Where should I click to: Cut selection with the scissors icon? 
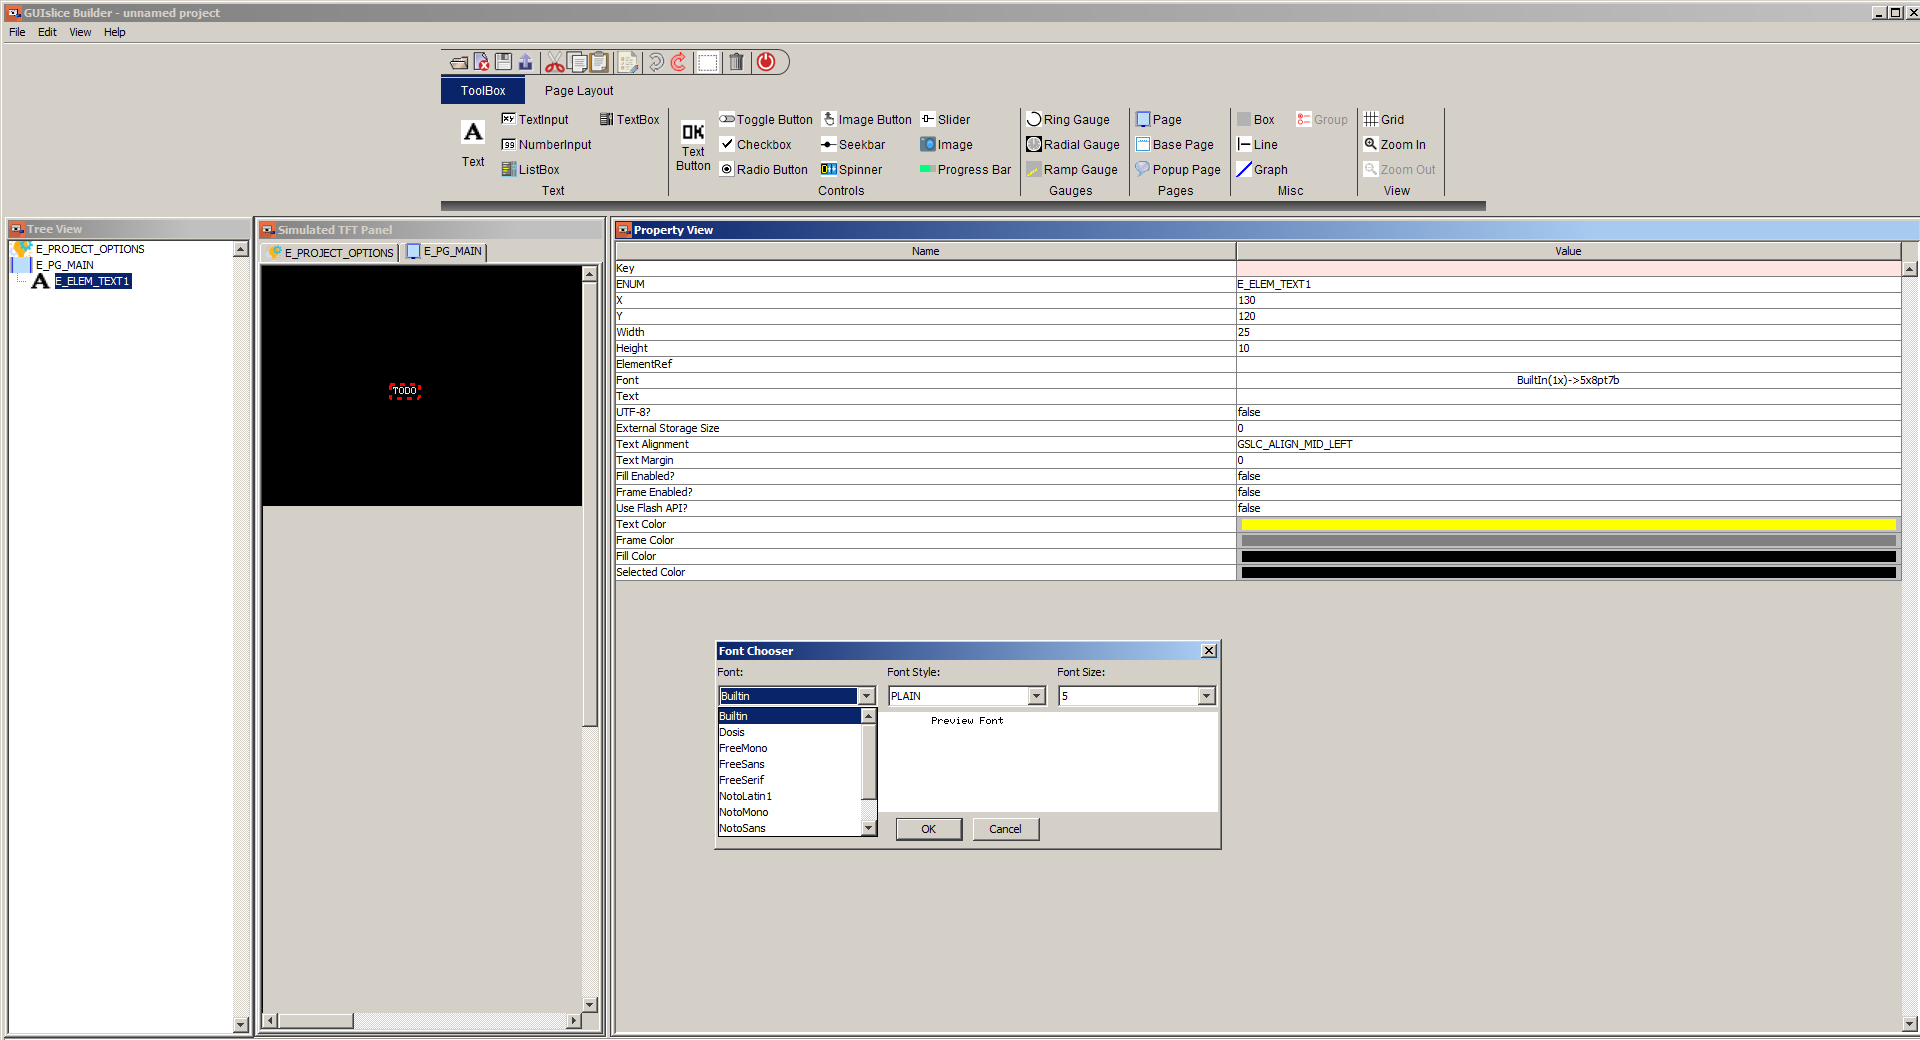(x=554, y=62)
